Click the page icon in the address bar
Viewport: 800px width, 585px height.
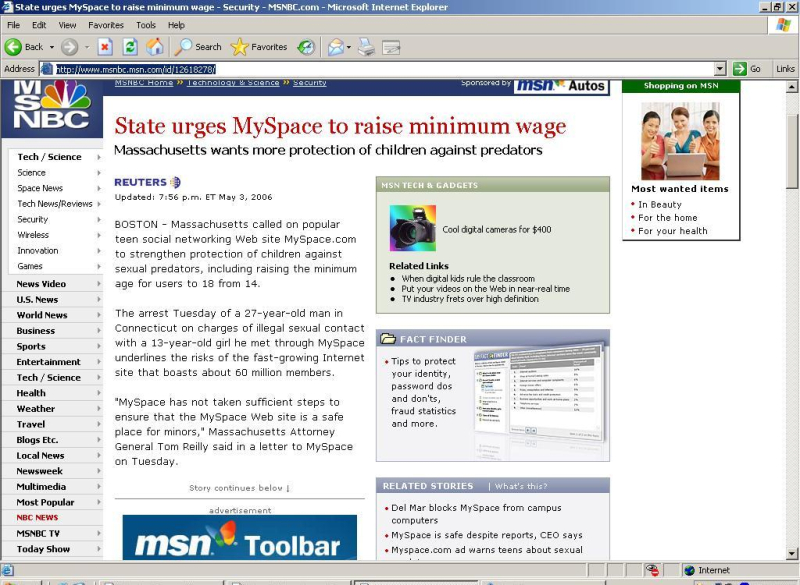pyautogui.click(x=46, y=69)
